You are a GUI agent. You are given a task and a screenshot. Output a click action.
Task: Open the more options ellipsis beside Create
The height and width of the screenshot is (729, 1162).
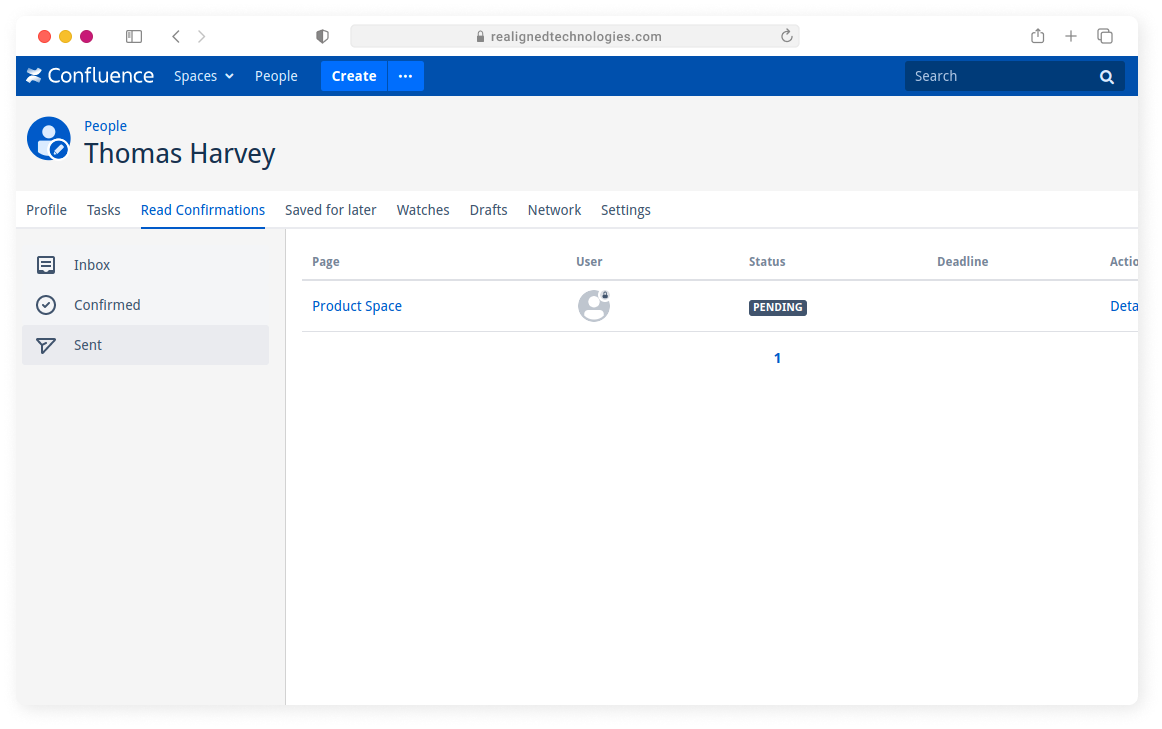(405, 76)
